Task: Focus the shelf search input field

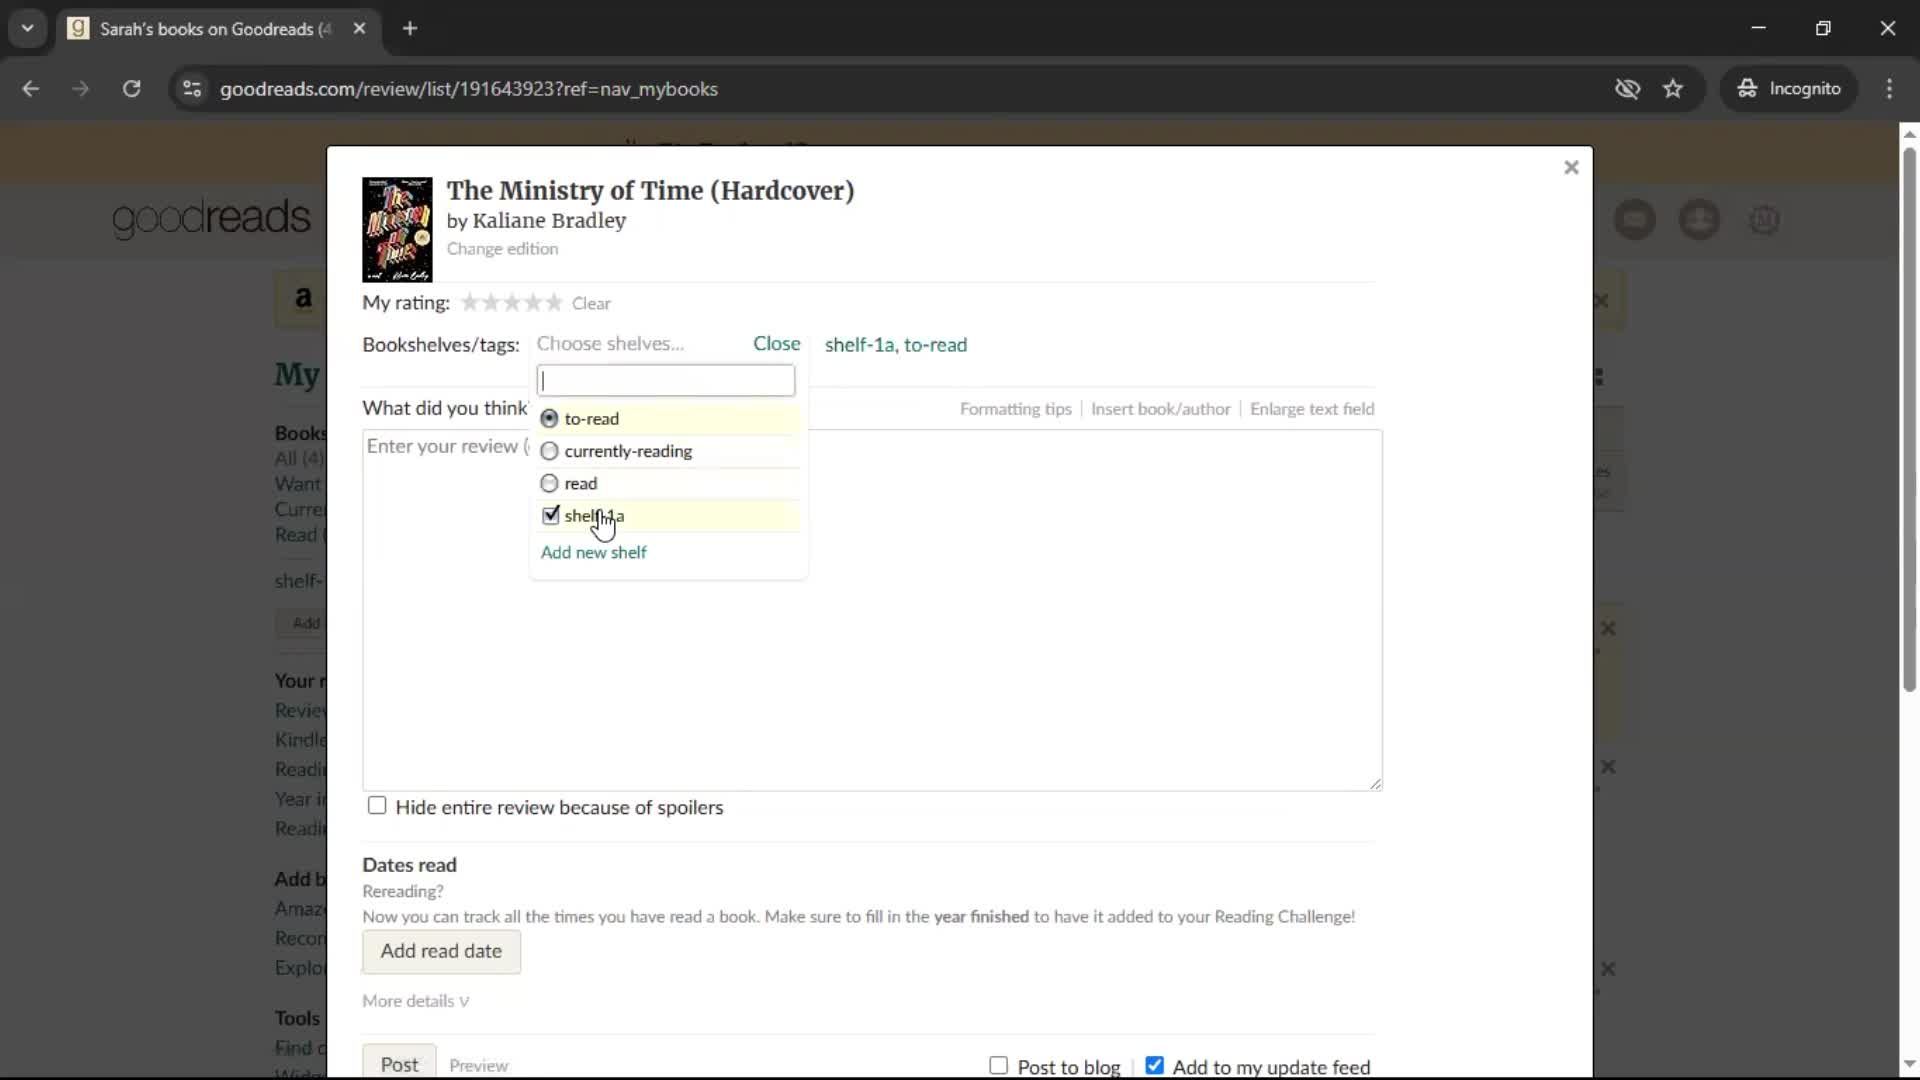Action: pos(666,381)
